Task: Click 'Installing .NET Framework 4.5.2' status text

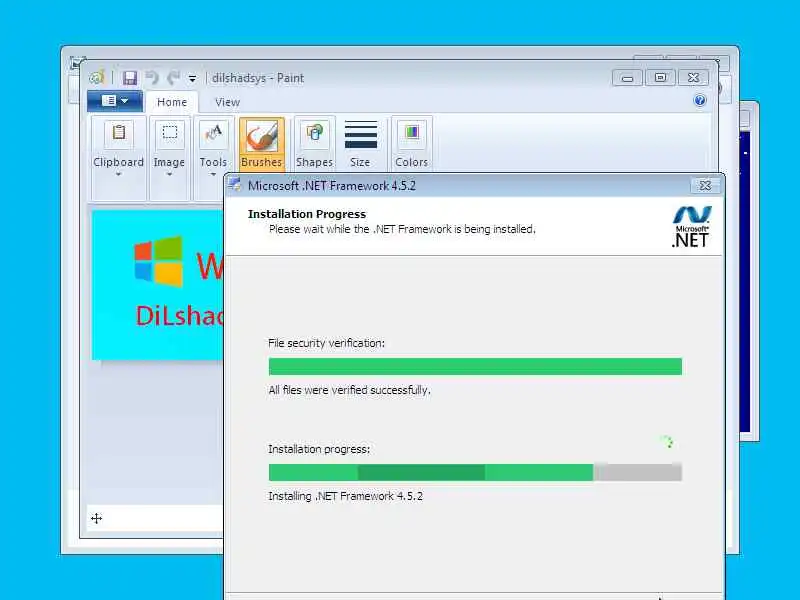Action: 345,496
